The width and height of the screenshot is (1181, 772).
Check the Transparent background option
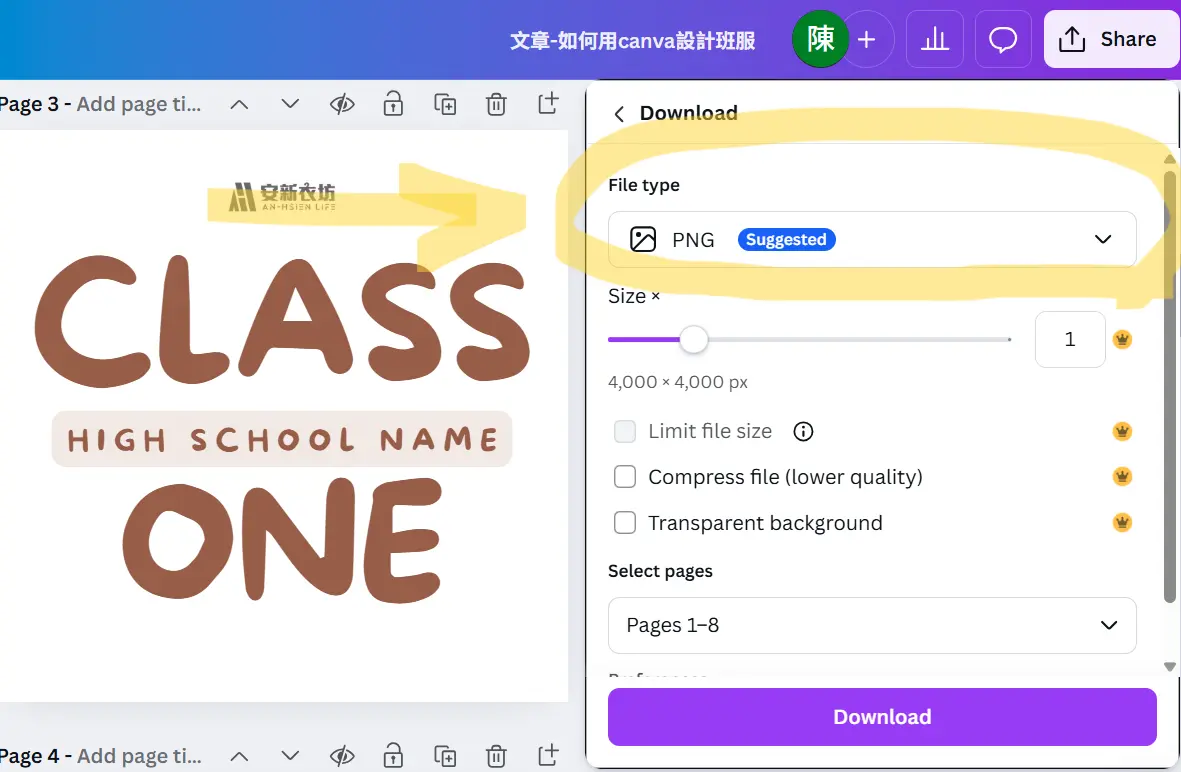coord(625,523)
